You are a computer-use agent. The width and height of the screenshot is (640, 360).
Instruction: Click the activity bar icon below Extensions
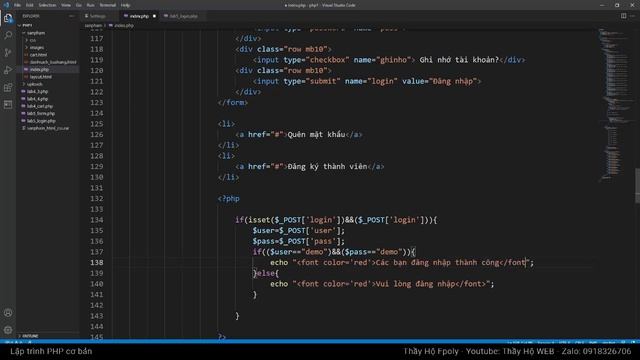point(8,104)
